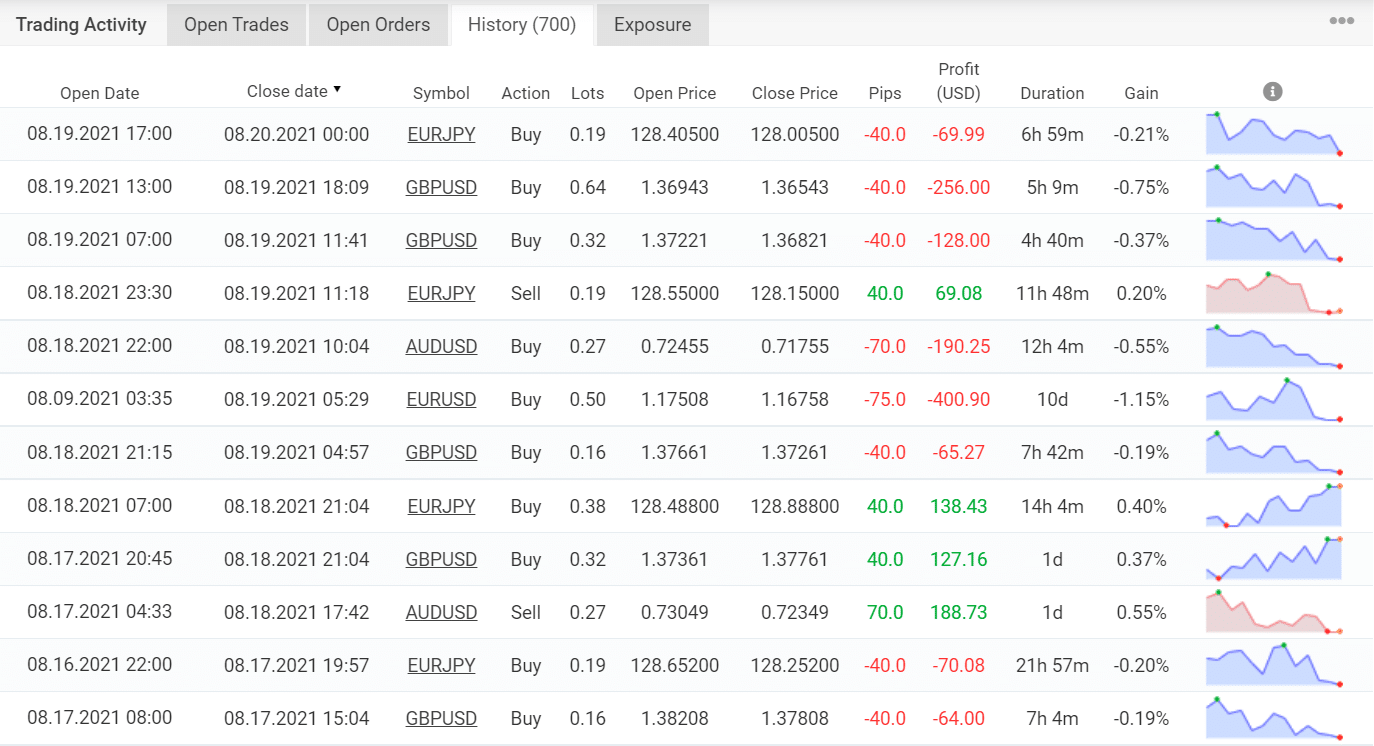1374x746 pixels.
Task: Click the info icon above the charts column
Action: (1272, 92)
